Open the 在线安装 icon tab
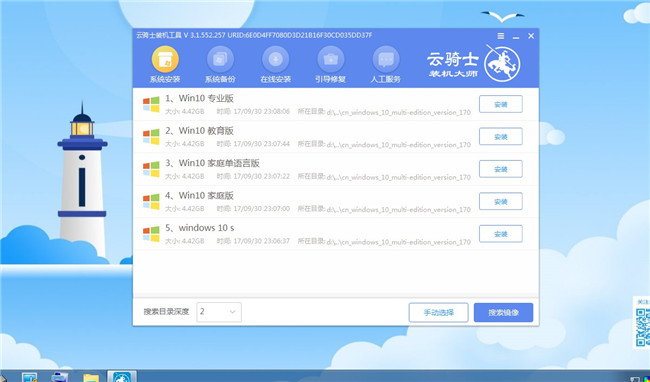Viewport: 650px width, 382px height. pos(275,64)
